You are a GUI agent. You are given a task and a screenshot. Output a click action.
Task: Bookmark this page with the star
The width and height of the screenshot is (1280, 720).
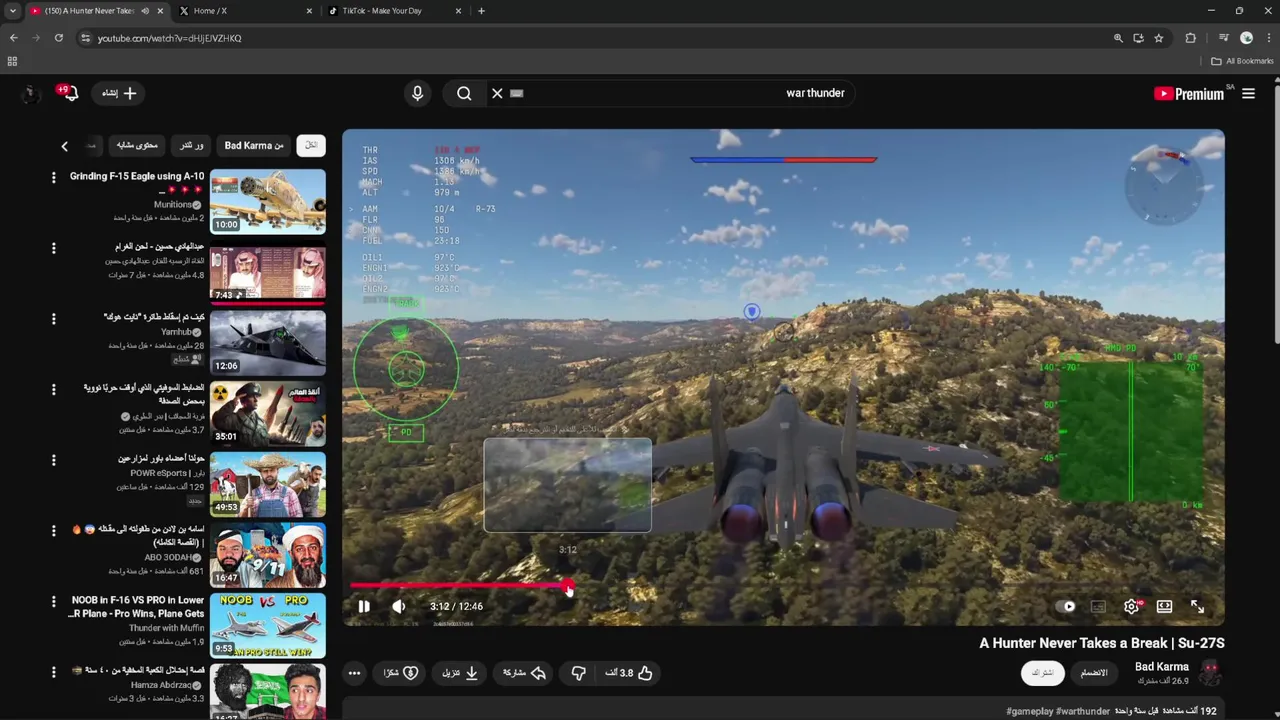point(1158,38)
